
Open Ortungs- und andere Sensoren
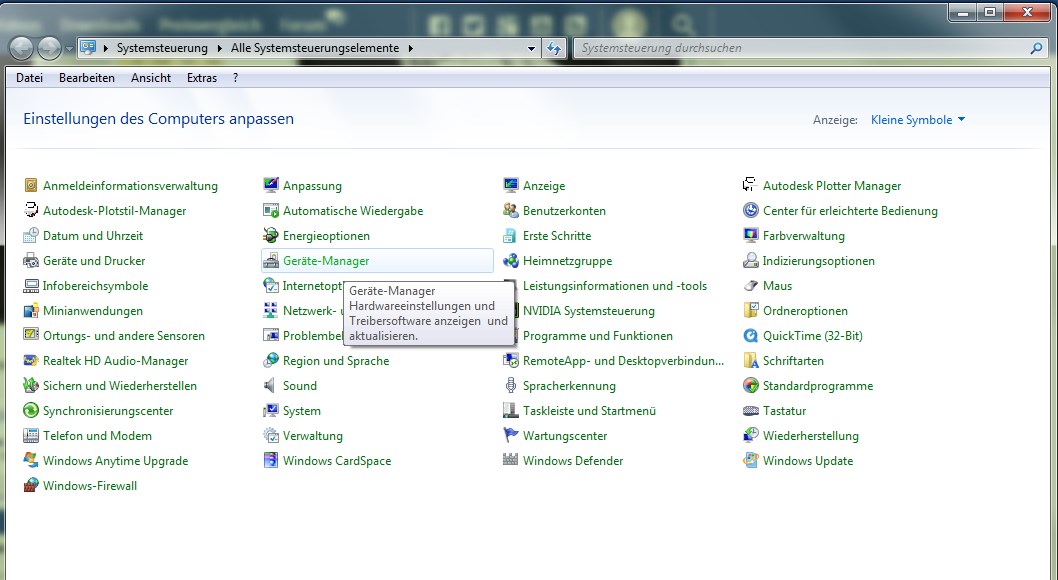123,336
